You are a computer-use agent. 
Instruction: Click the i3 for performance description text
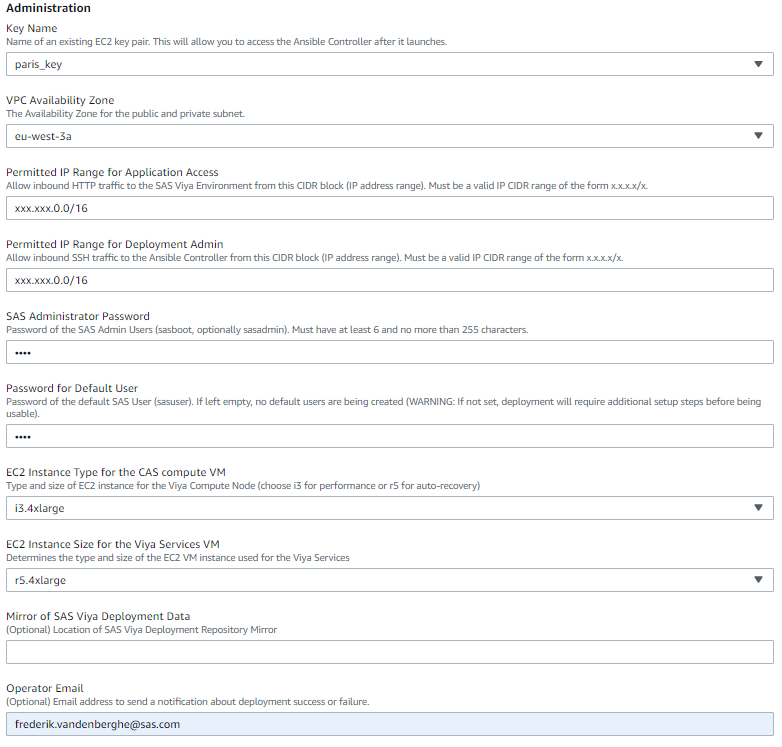243,486
